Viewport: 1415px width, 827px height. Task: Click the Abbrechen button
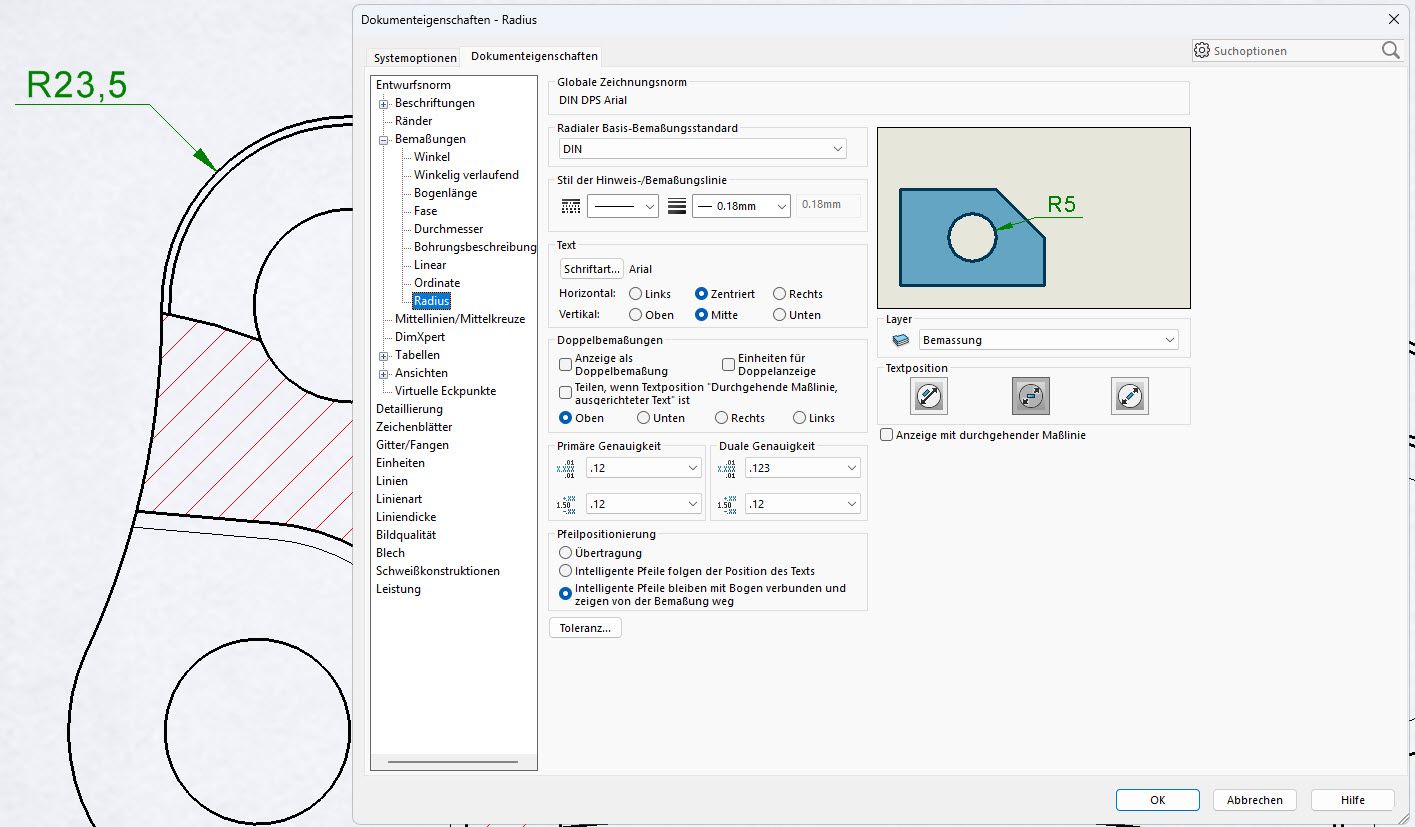tap(1255, 800)
